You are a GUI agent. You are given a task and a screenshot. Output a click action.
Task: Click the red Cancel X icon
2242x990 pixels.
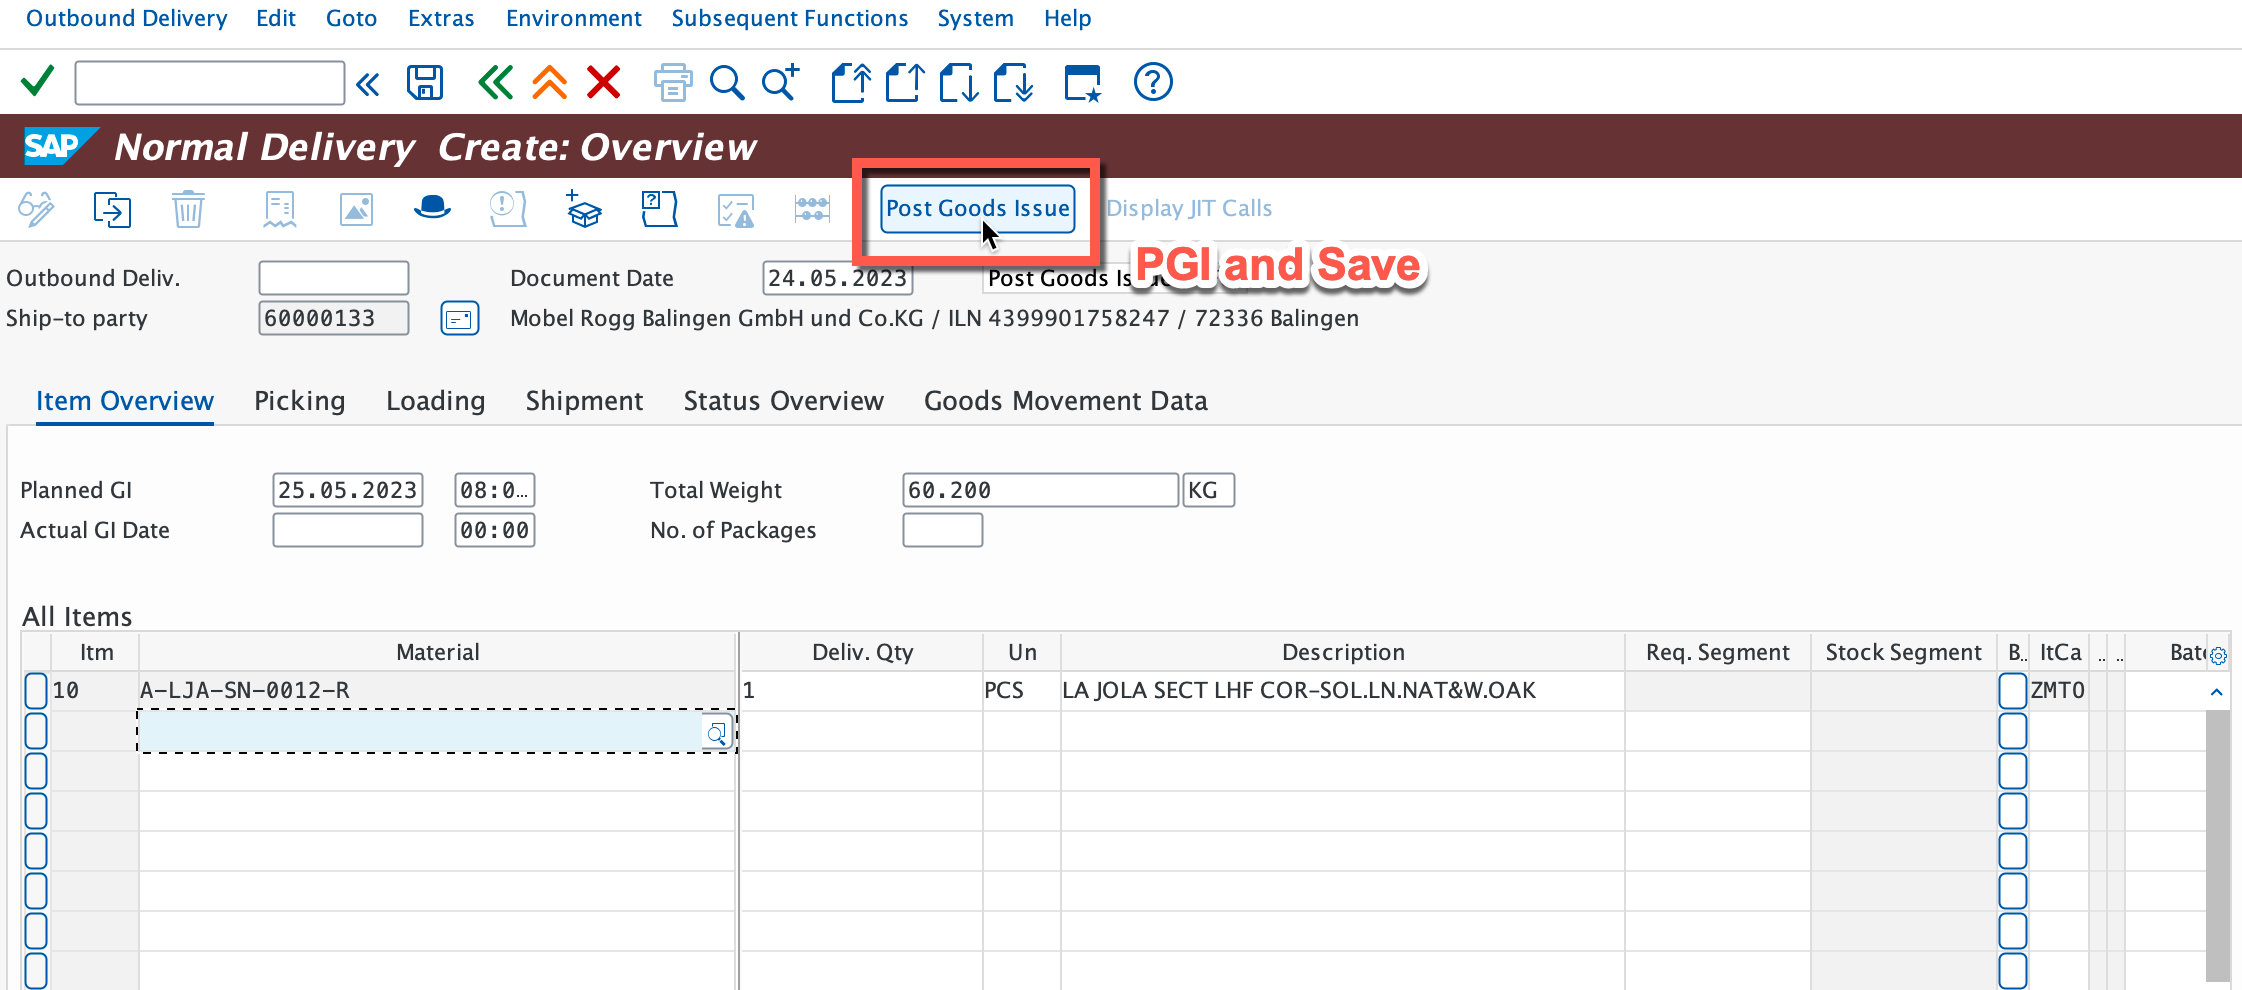pos(603,82)
